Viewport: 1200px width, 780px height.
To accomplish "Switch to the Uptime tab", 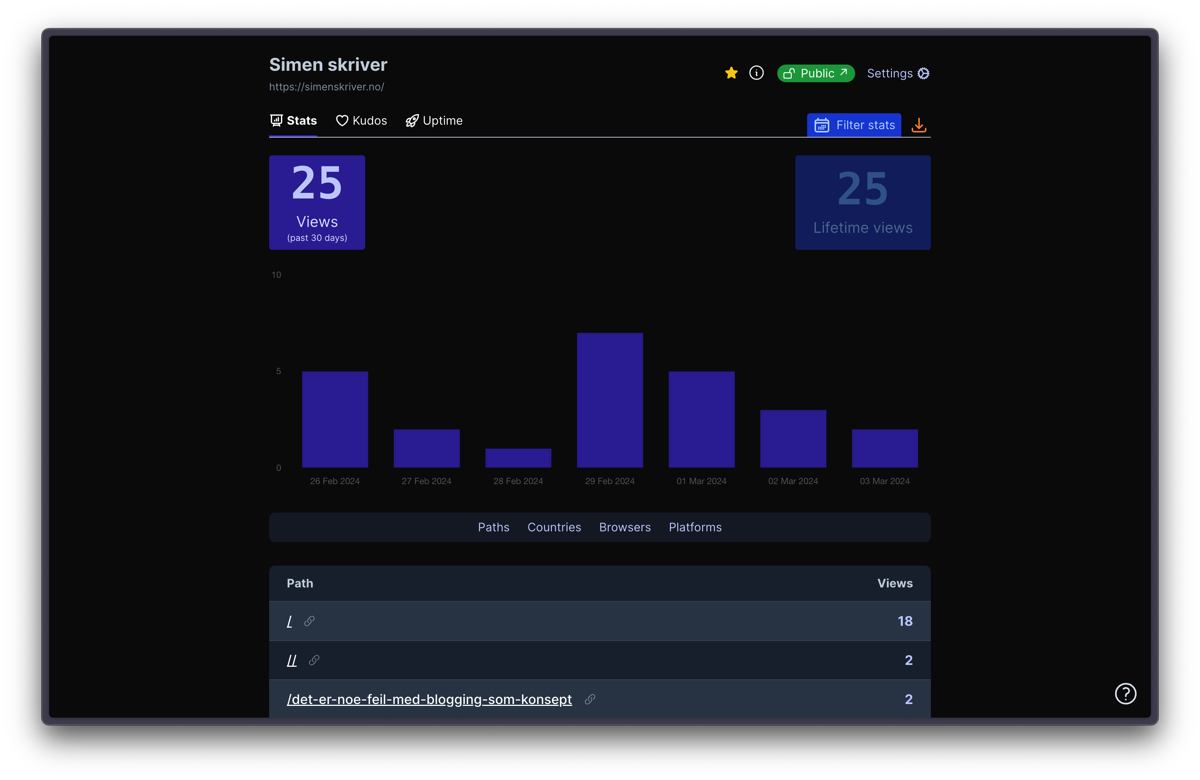I will point(434,121).
